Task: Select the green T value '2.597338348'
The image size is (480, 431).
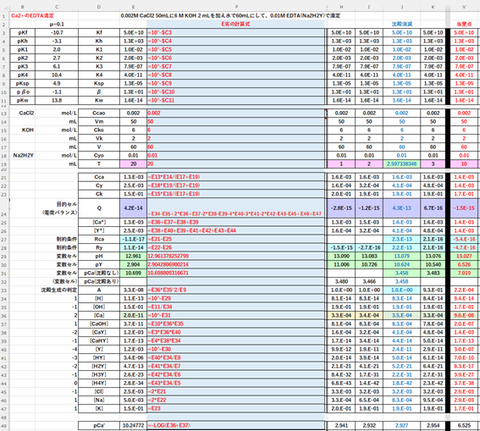Action: coord(402,164)
